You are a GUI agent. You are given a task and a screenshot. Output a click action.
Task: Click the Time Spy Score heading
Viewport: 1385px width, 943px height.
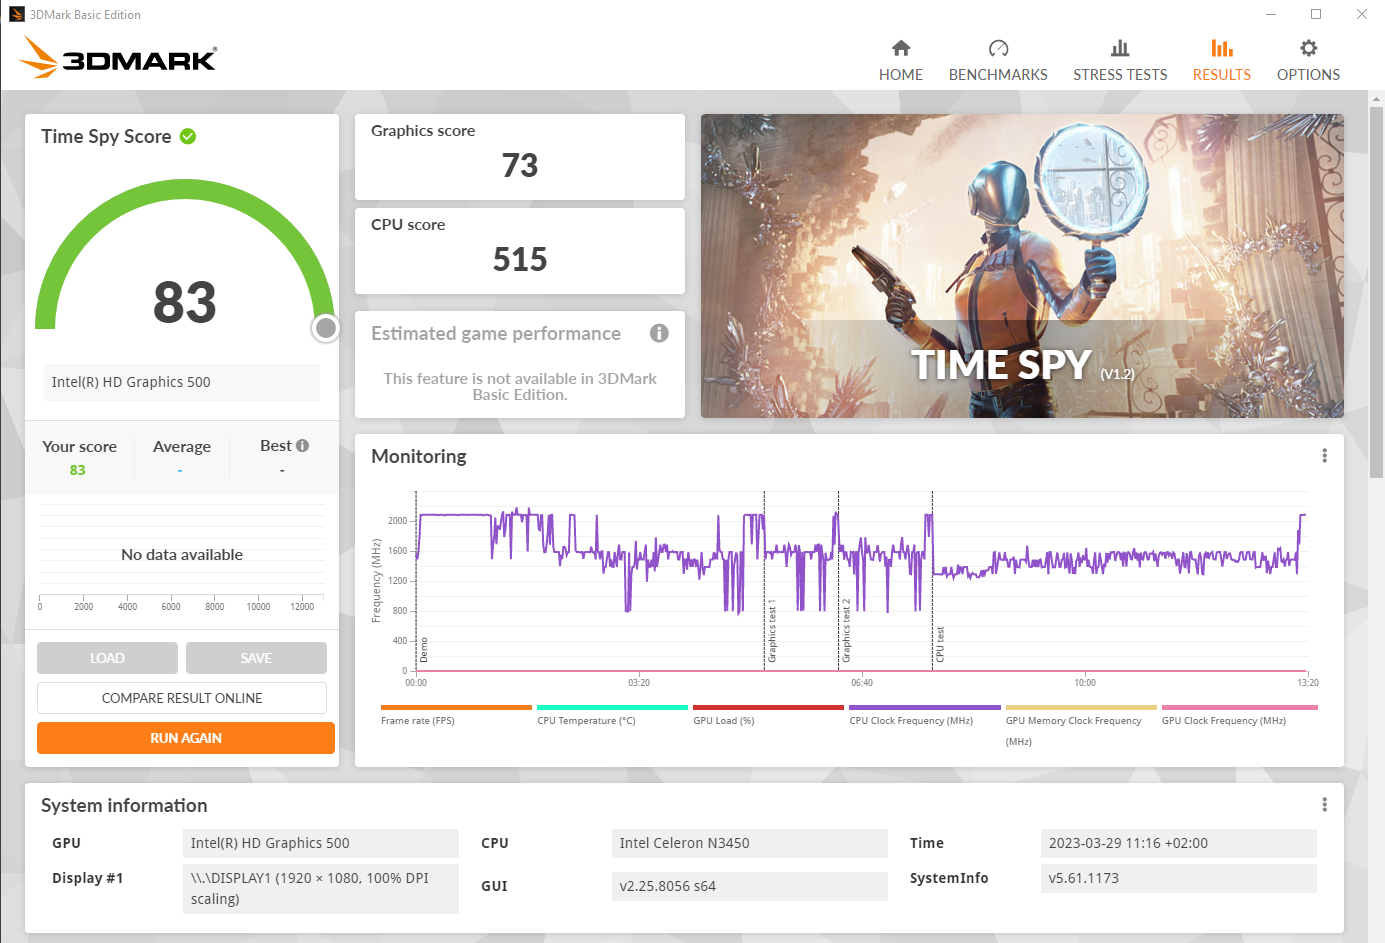(x=106, y=137)
